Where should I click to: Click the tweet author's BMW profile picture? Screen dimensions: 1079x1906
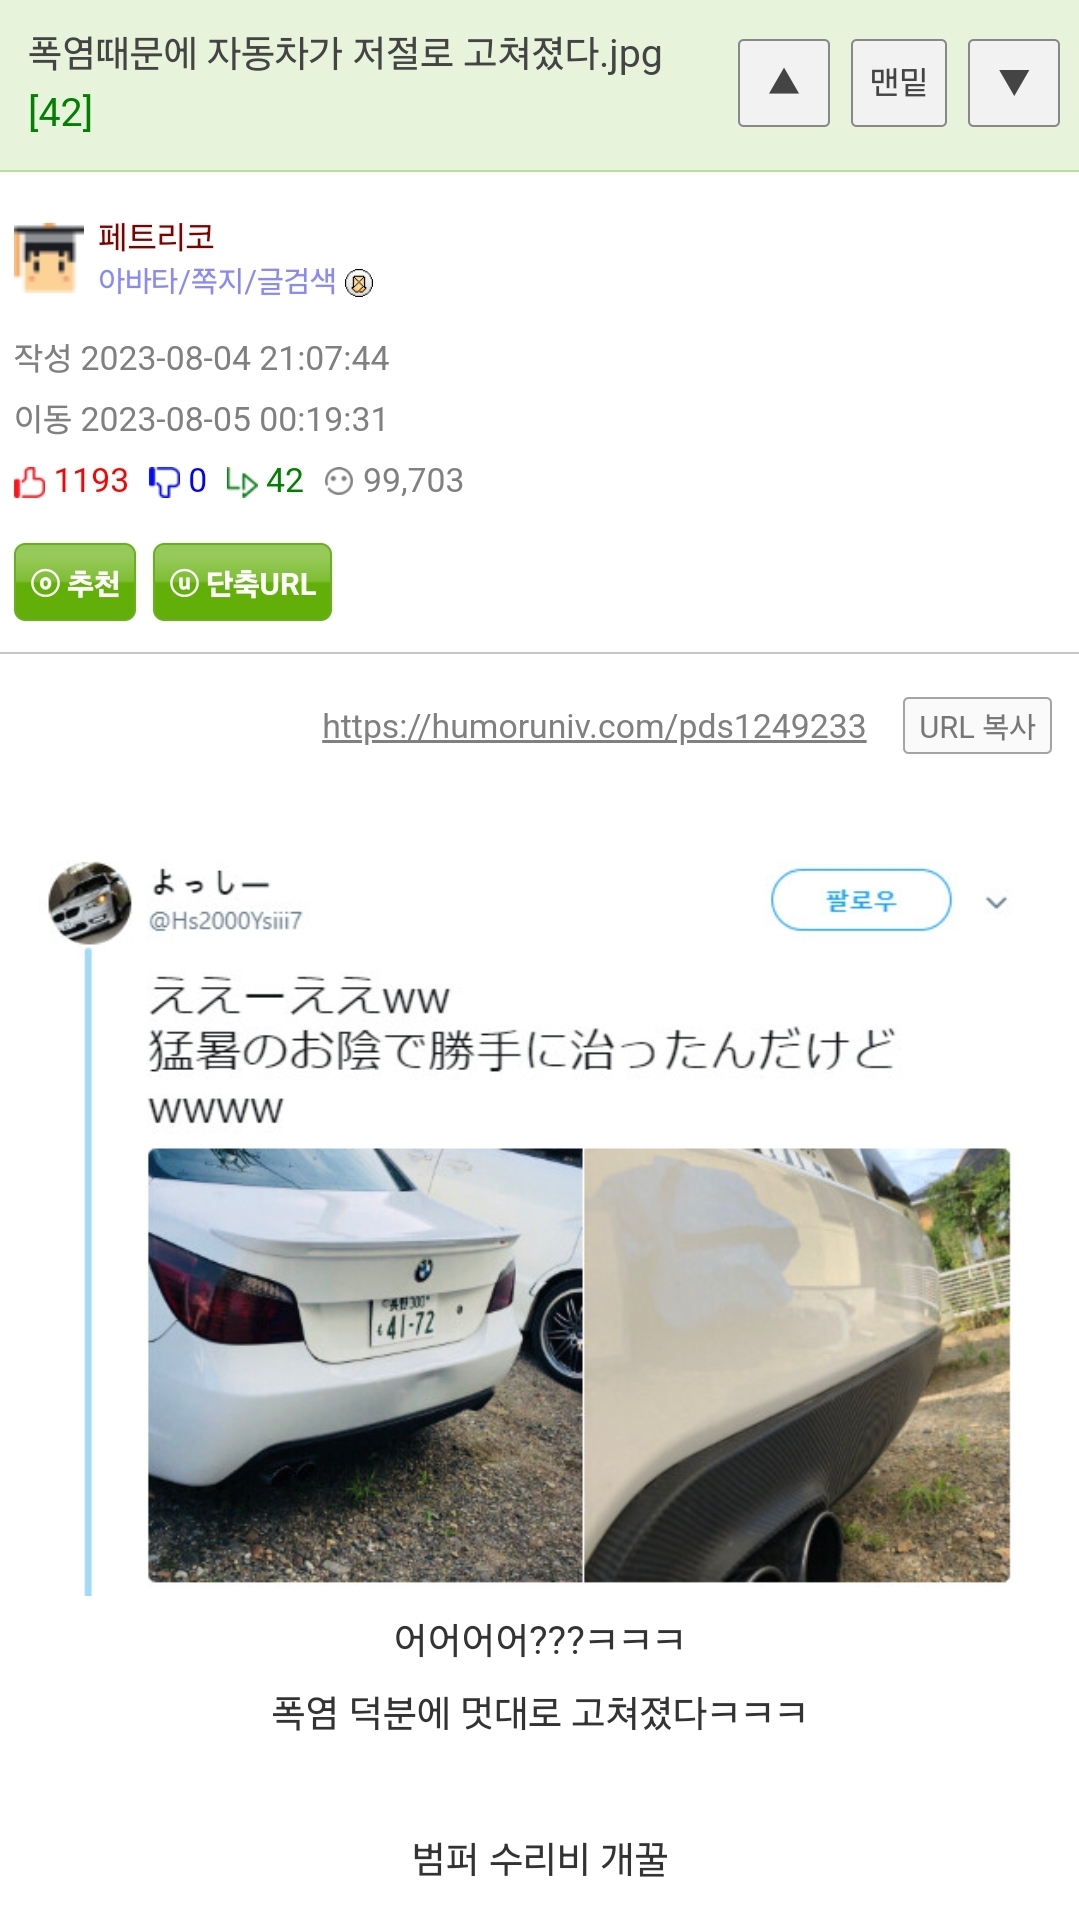pyautogui.click(x=90, y=903)
